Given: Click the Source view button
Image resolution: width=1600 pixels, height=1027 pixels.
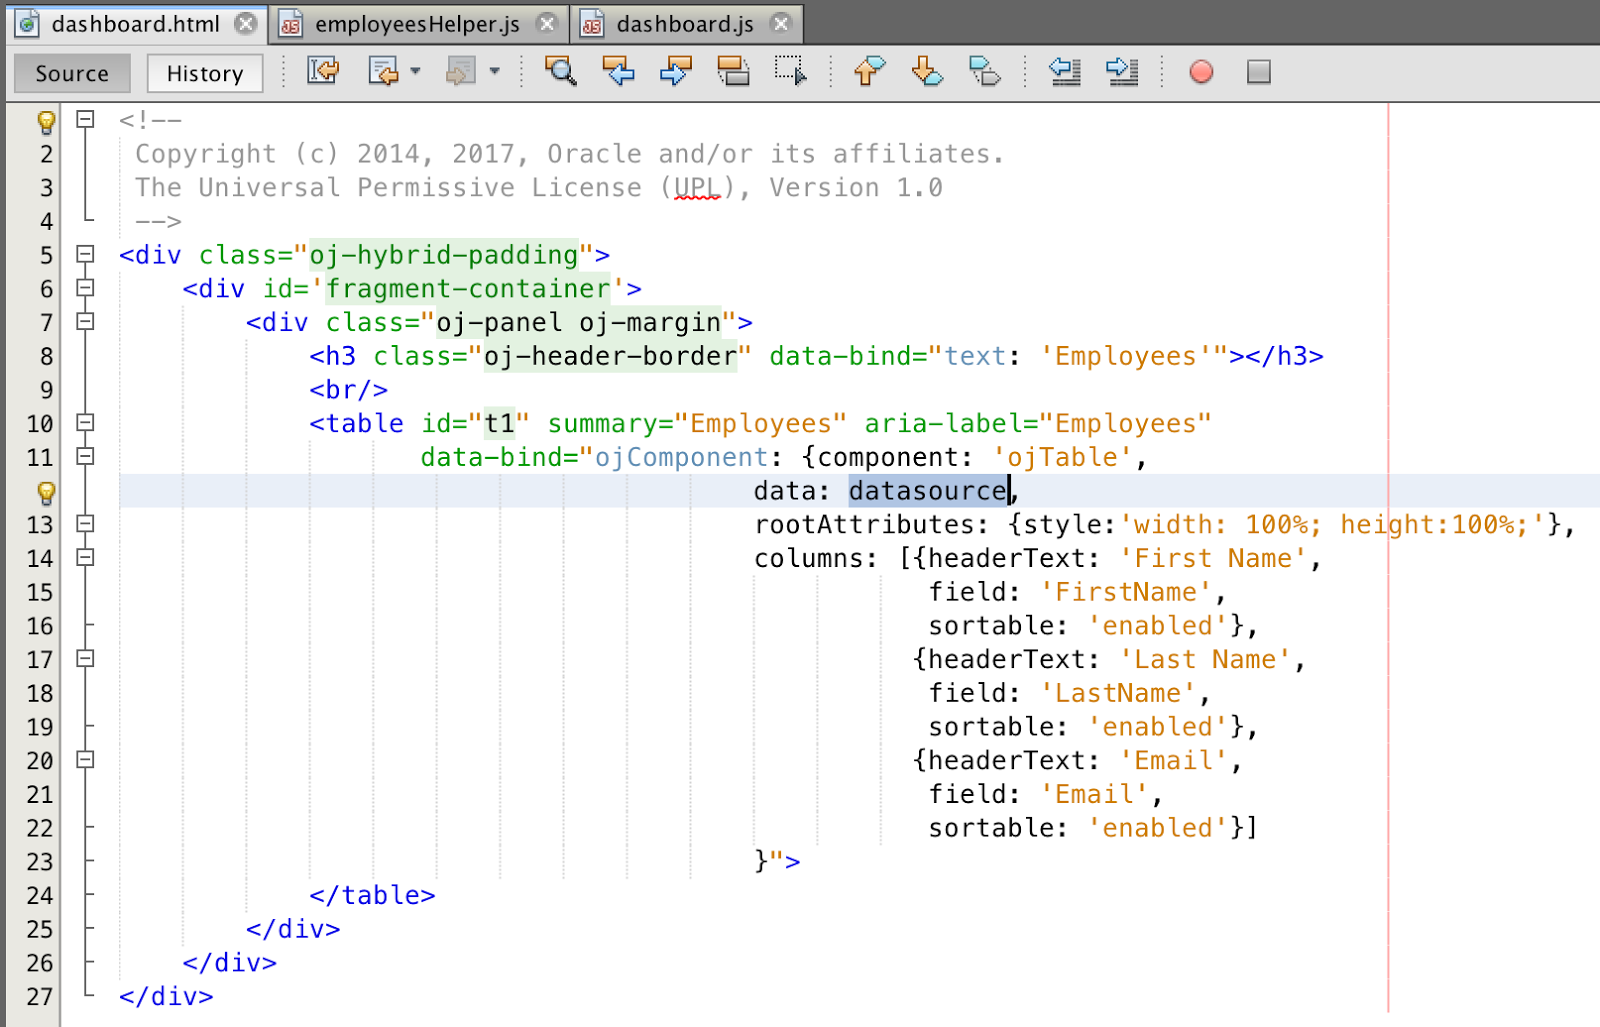Looking at the screenshot, I should pos(71,72).
